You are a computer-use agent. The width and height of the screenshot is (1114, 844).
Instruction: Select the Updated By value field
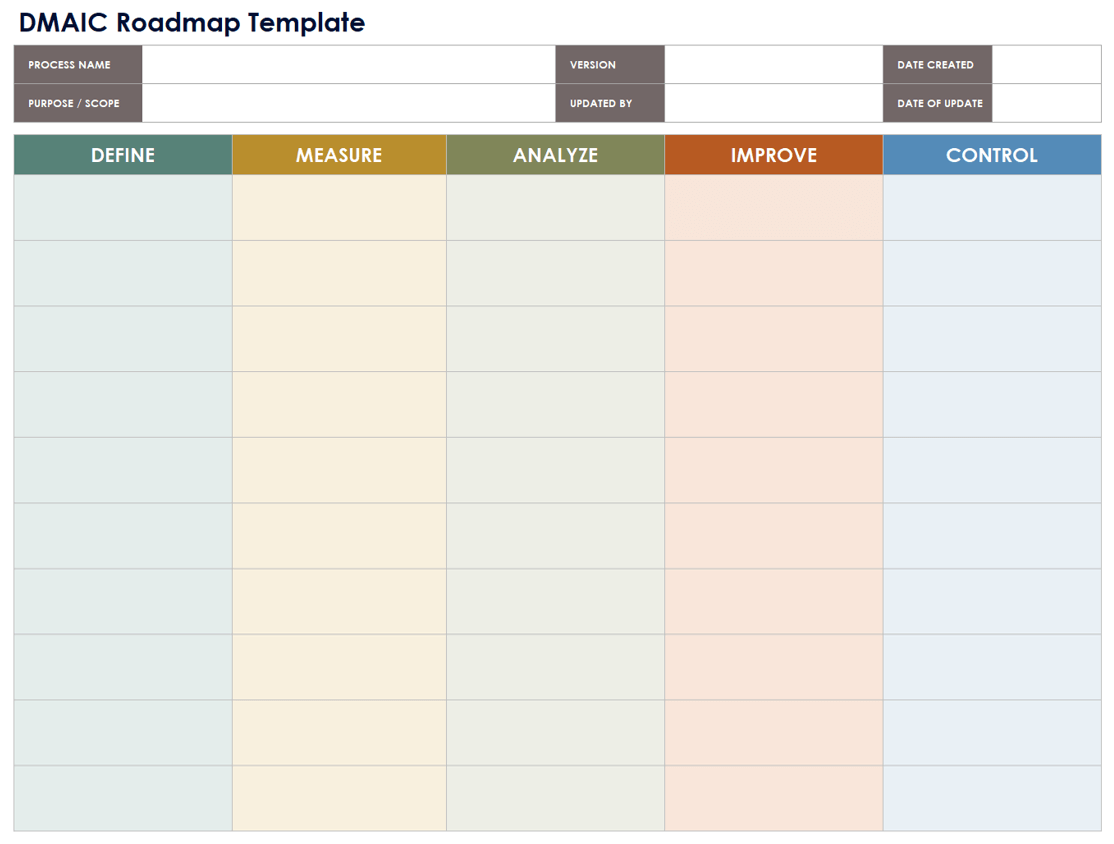(773, 103)
